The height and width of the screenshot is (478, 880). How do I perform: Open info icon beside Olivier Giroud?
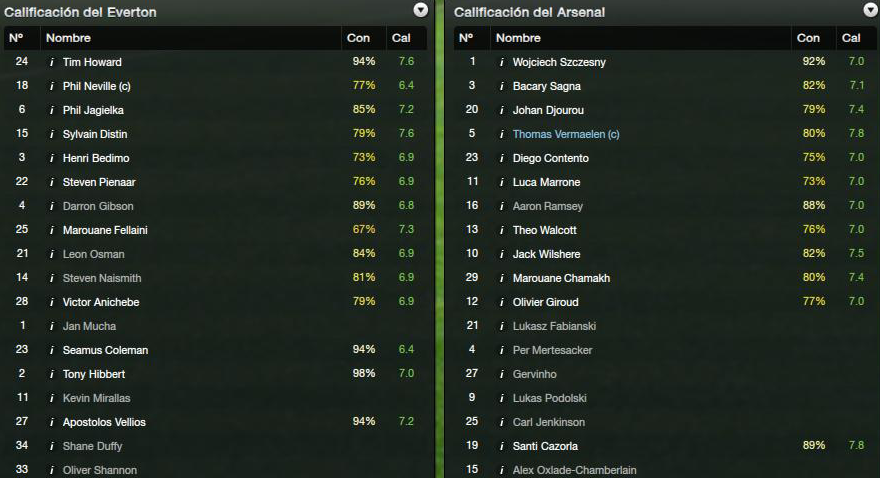[502, 302]
